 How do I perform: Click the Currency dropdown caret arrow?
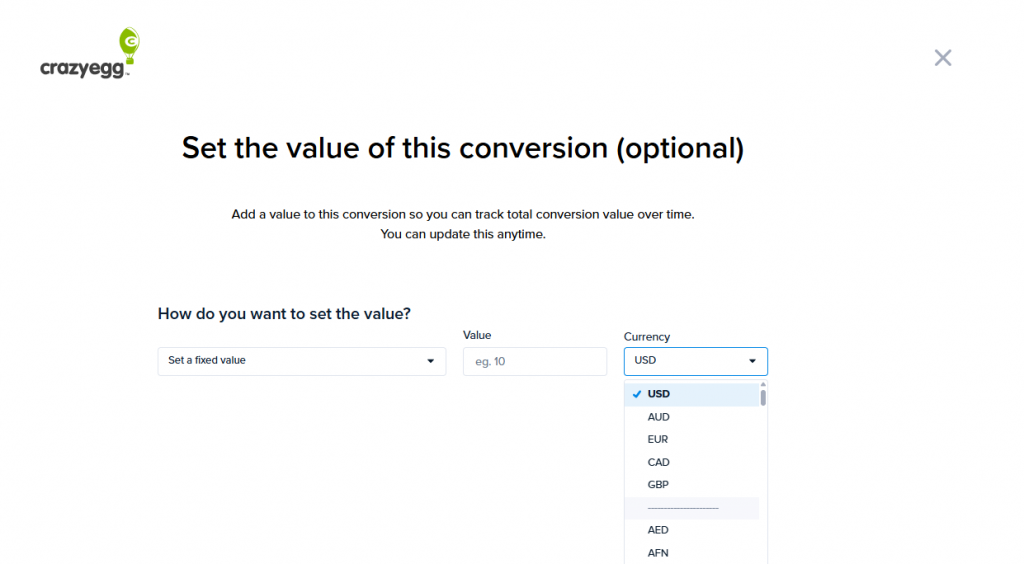pyautogui.click(x=752, y=361)
